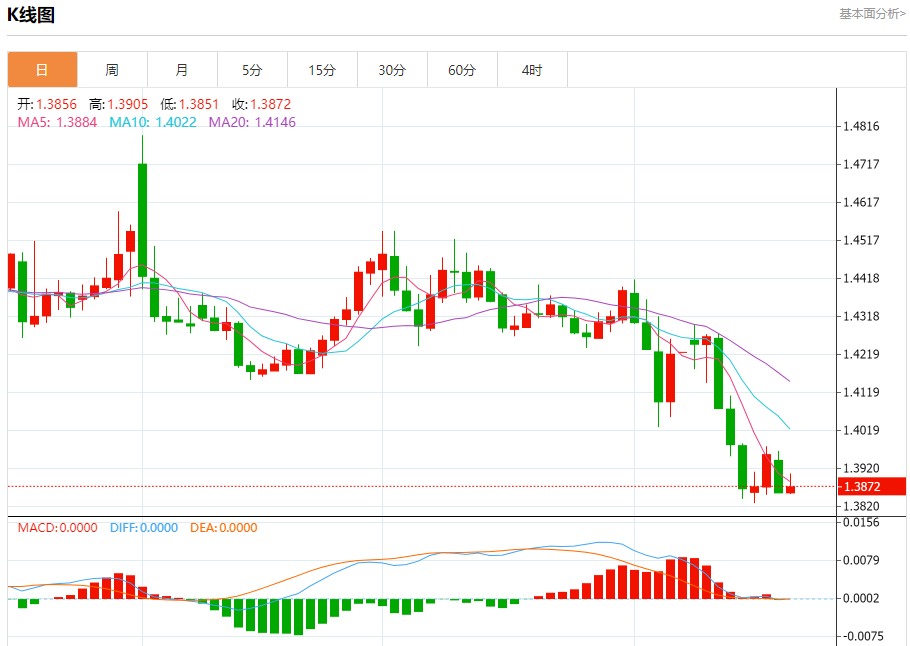Click the last small red candlestick
Screen dimensions: 910x646
[790, 489]
